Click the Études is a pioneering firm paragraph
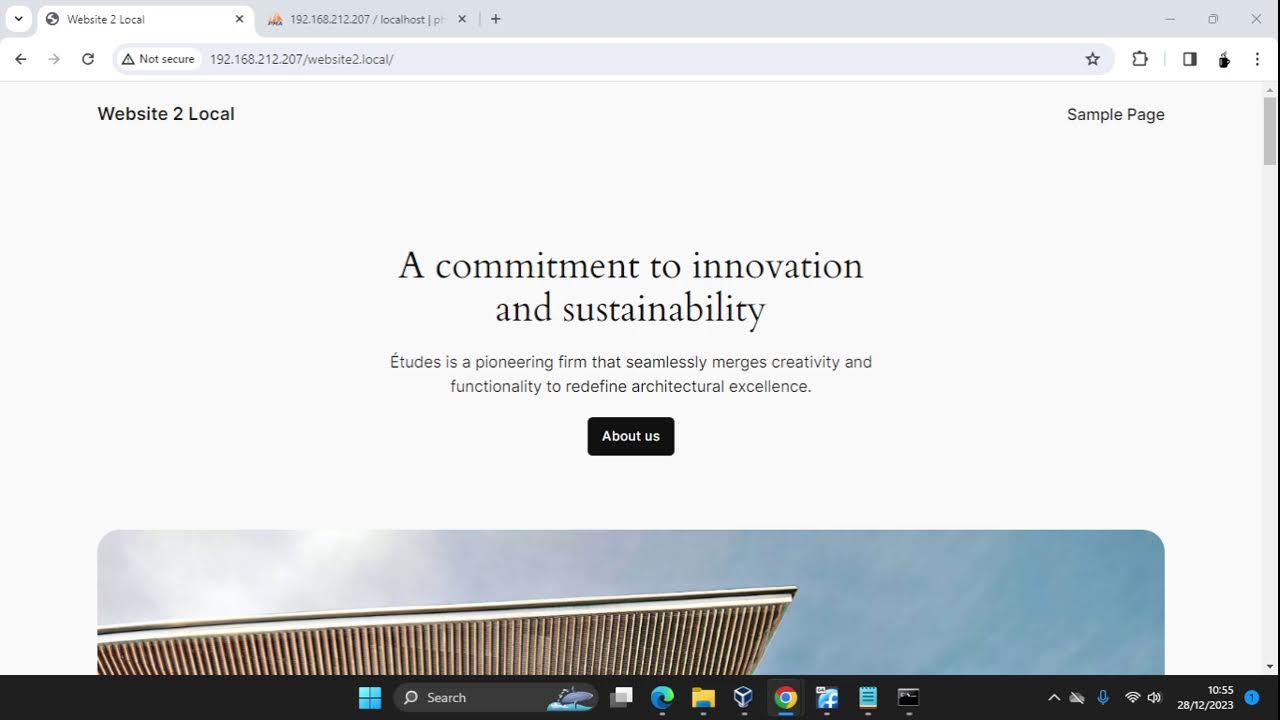Image resolution: width=1280 pixels, height=720 pixels. point(631,374)
